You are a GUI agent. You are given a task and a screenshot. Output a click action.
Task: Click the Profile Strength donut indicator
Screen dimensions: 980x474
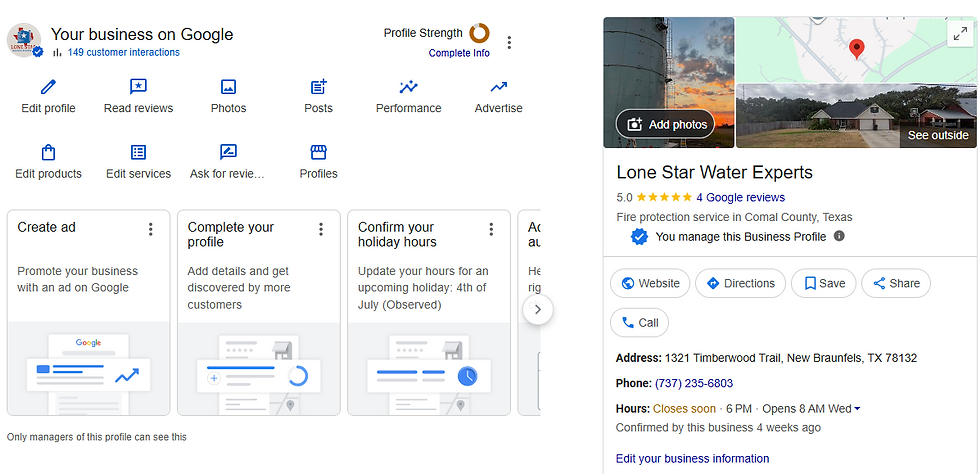point(479,33)
